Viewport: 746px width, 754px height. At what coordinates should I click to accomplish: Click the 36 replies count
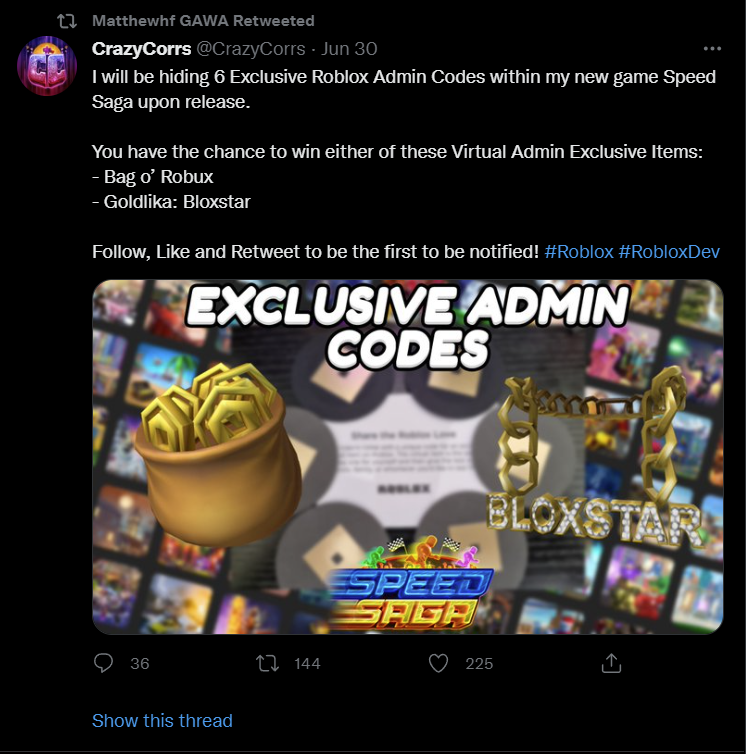pyautogui.click(x=139, y=664)
